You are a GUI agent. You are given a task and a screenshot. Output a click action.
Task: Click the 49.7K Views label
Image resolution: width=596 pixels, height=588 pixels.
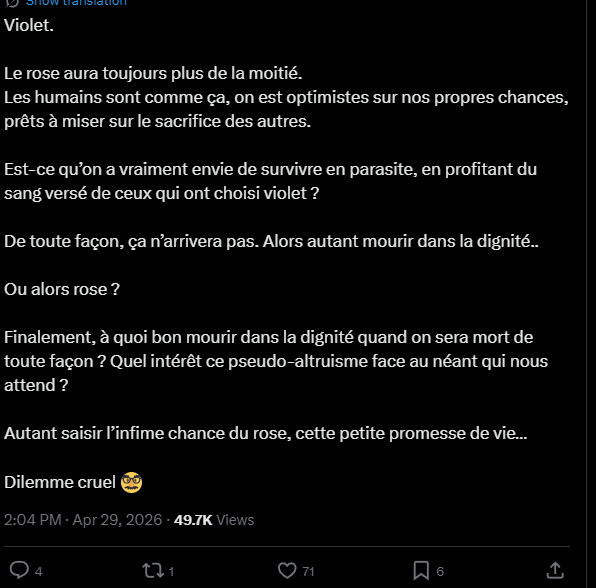[x=214, y=520]
